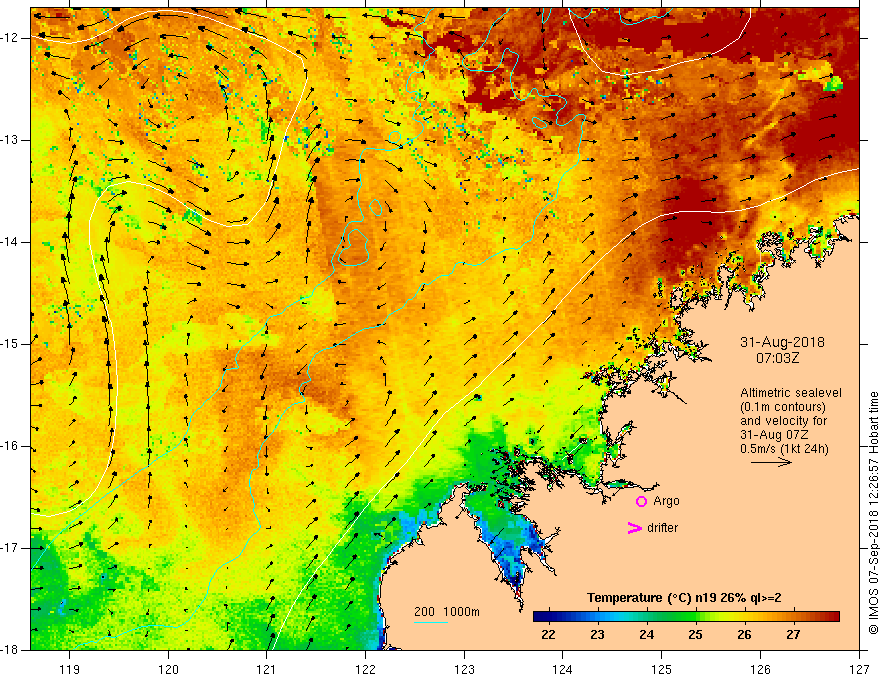The image size is (880, 680).
Task: Click color bar value 23
Action: coord(597,635)
